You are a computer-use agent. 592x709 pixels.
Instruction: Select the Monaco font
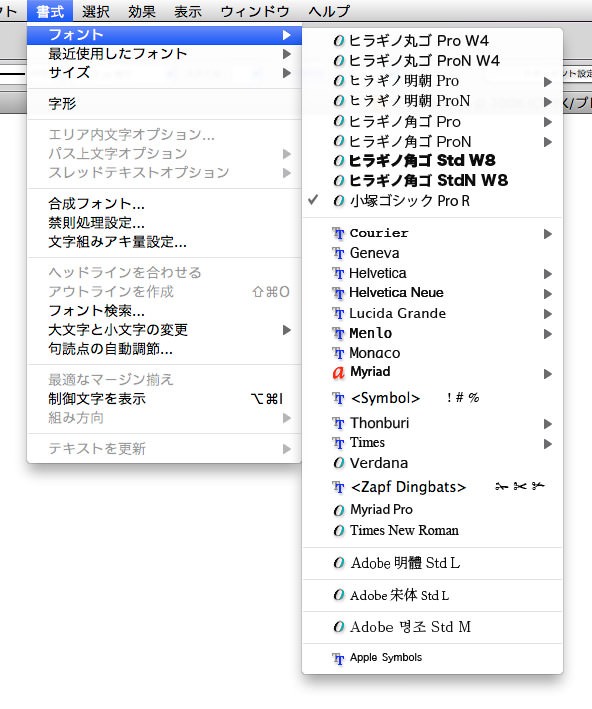pos(432,353)
